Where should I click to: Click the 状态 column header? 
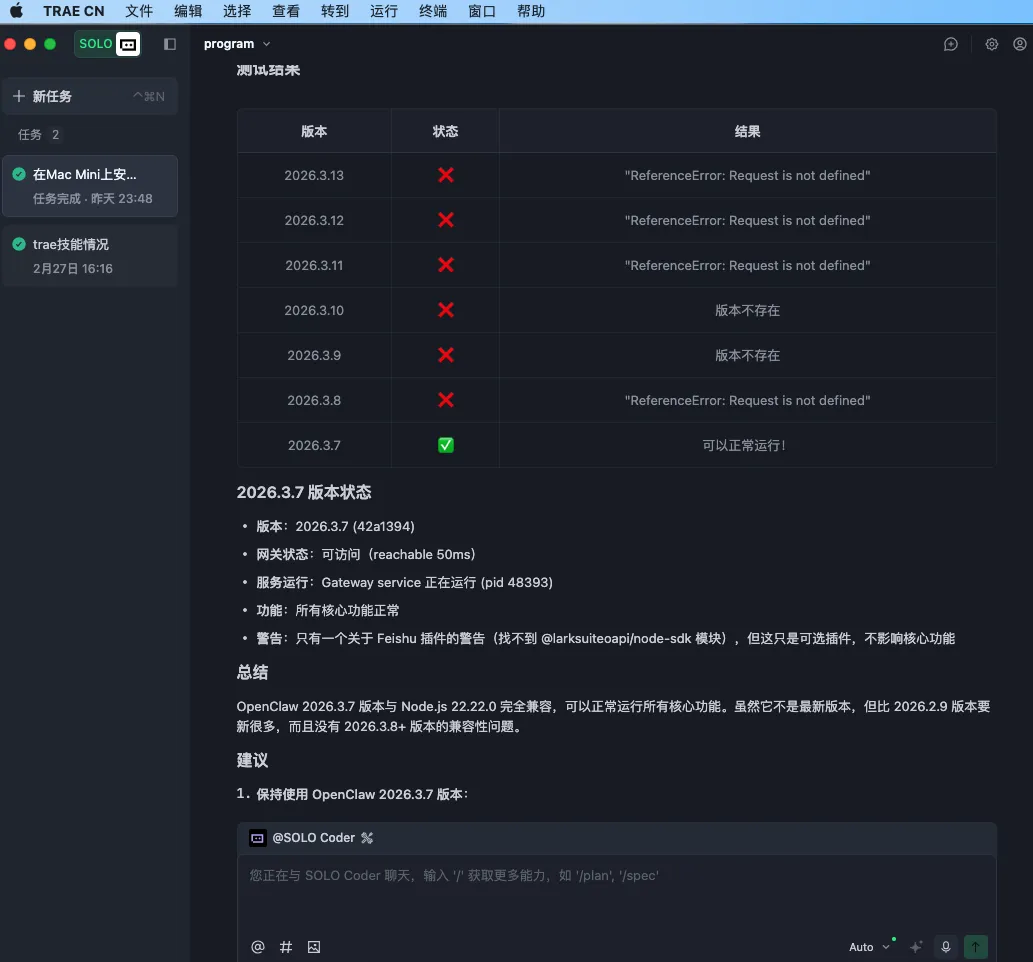[445, 131]
